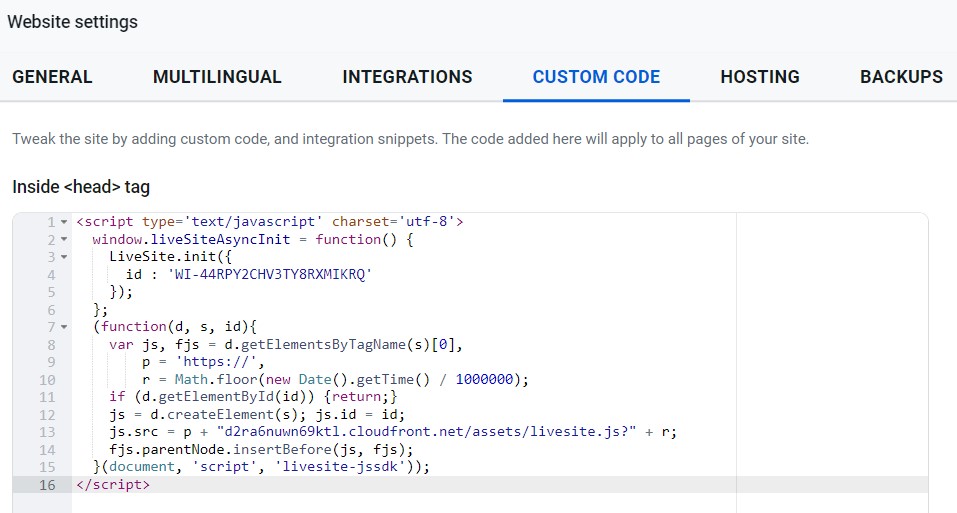This screenshot has height=513, width=957.
Task: Collapse the script tag fold on line 1
Action: [x=65, y=222]
